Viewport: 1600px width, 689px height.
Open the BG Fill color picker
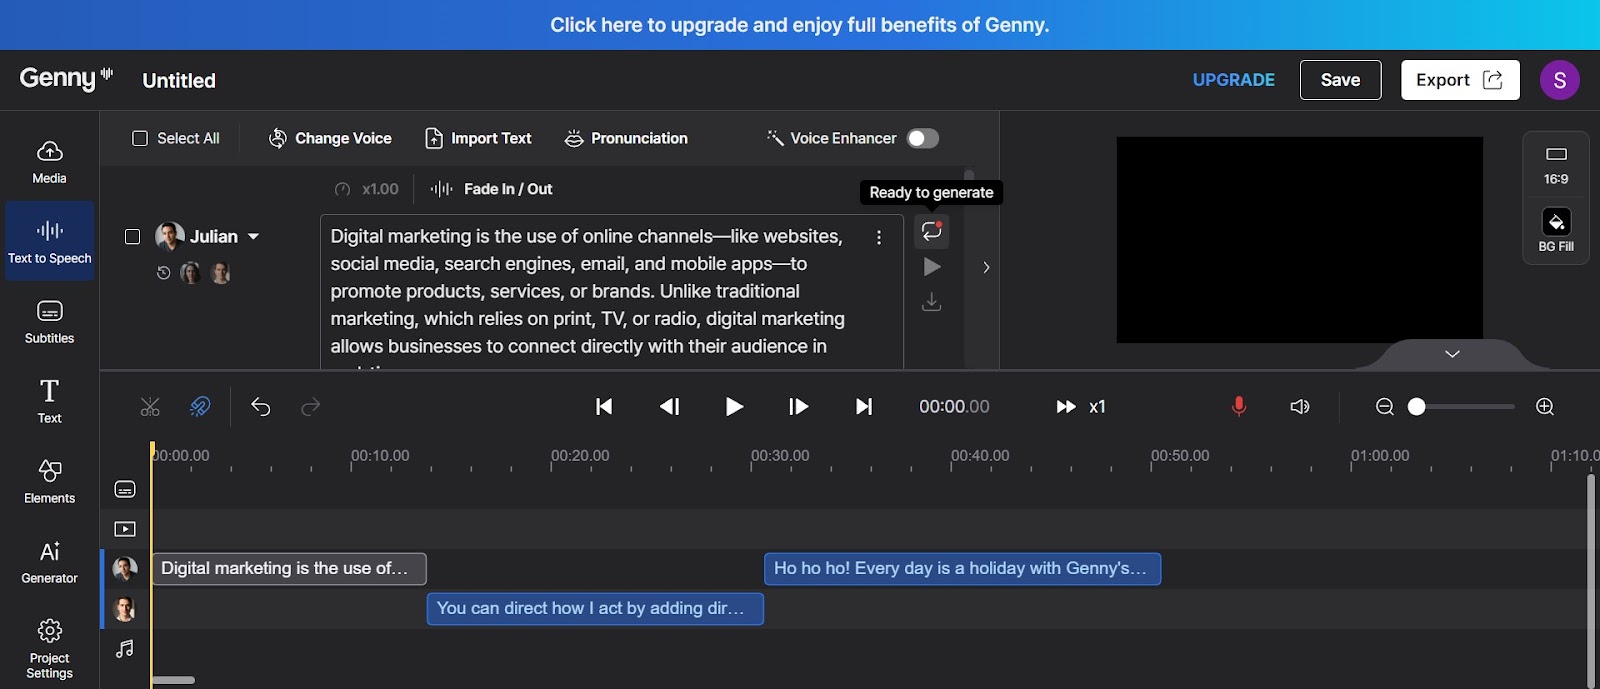(x=1556, y=230)
